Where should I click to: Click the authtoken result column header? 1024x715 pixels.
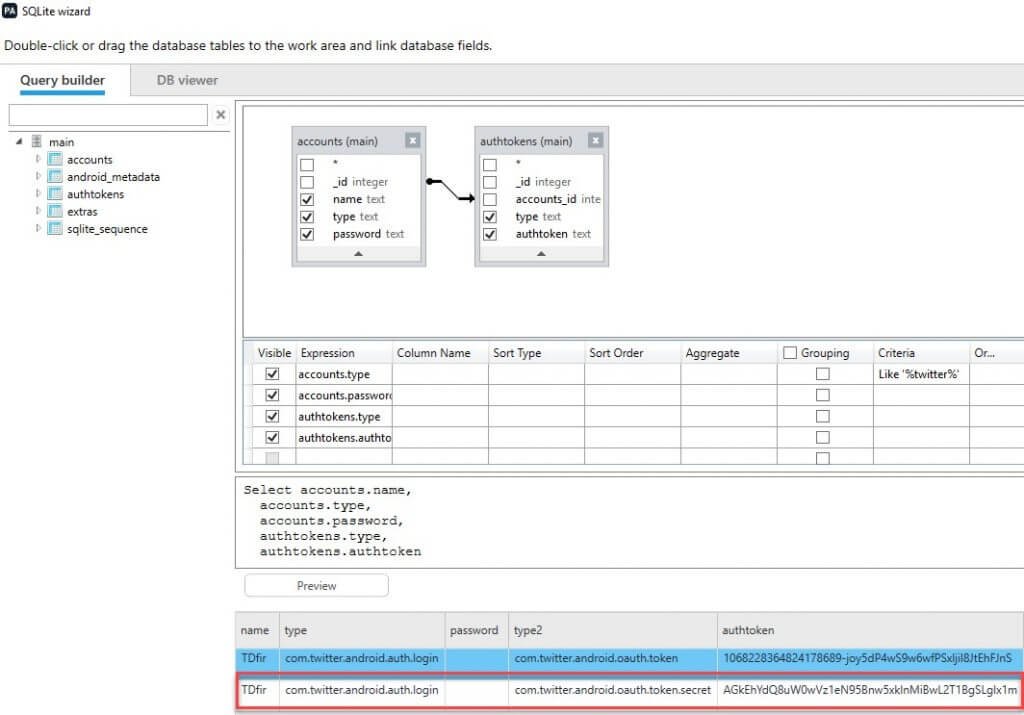(871, 630)
